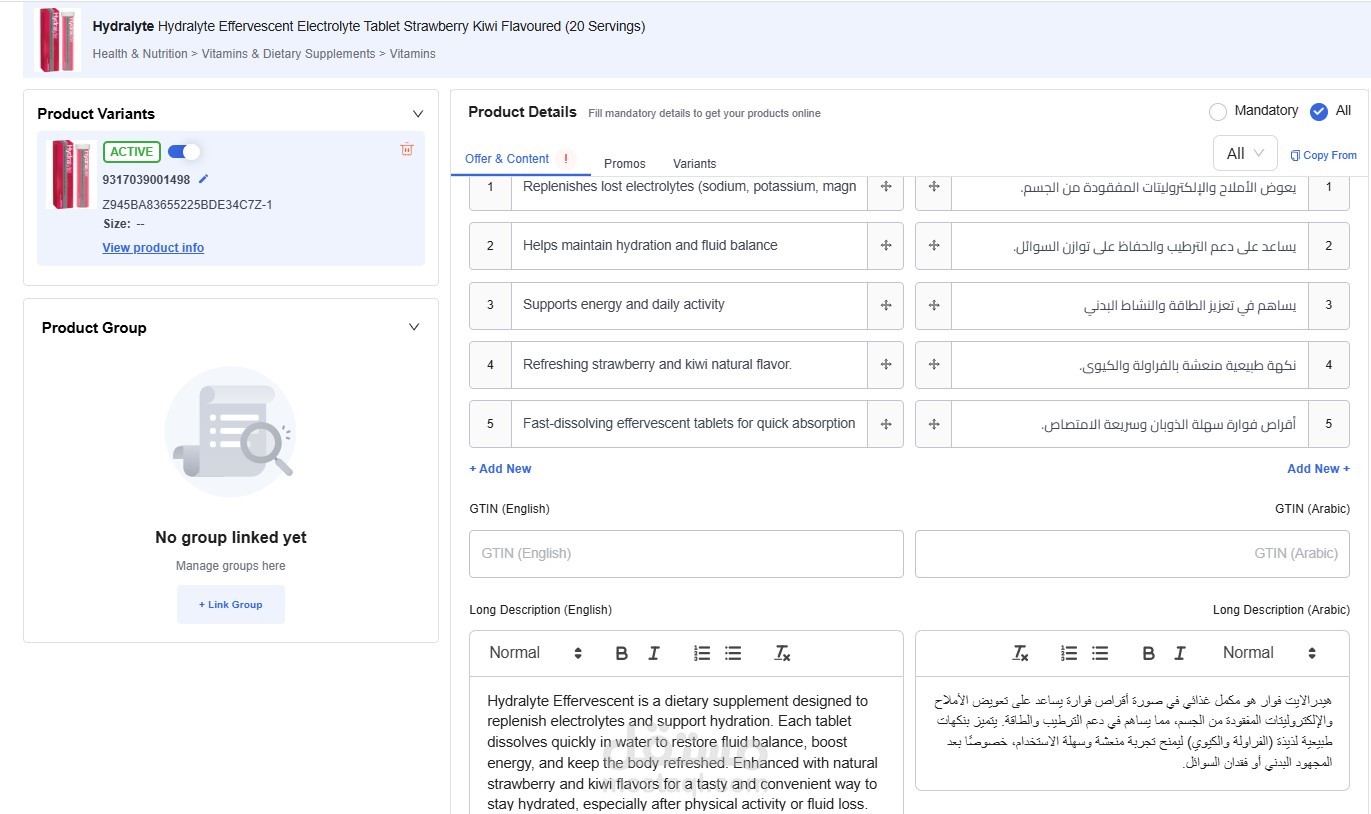Focus the GTIN (English) input field
Screen dimensions: 1371x814
coord(686,554)
